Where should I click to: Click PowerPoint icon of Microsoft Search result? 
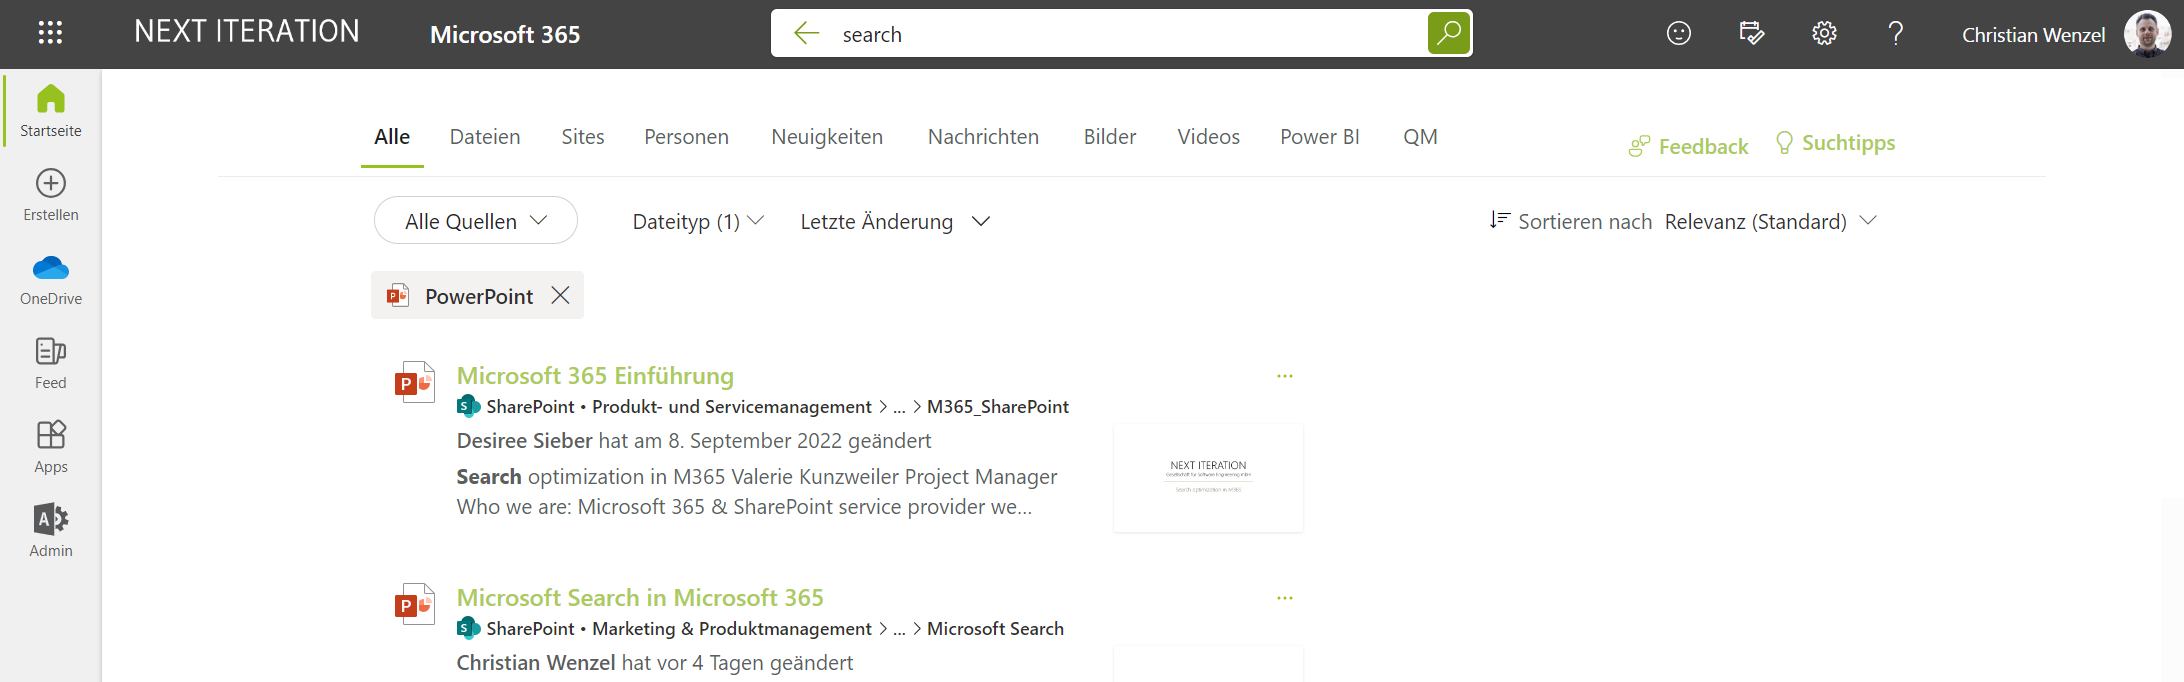click(x=414, y=604)
